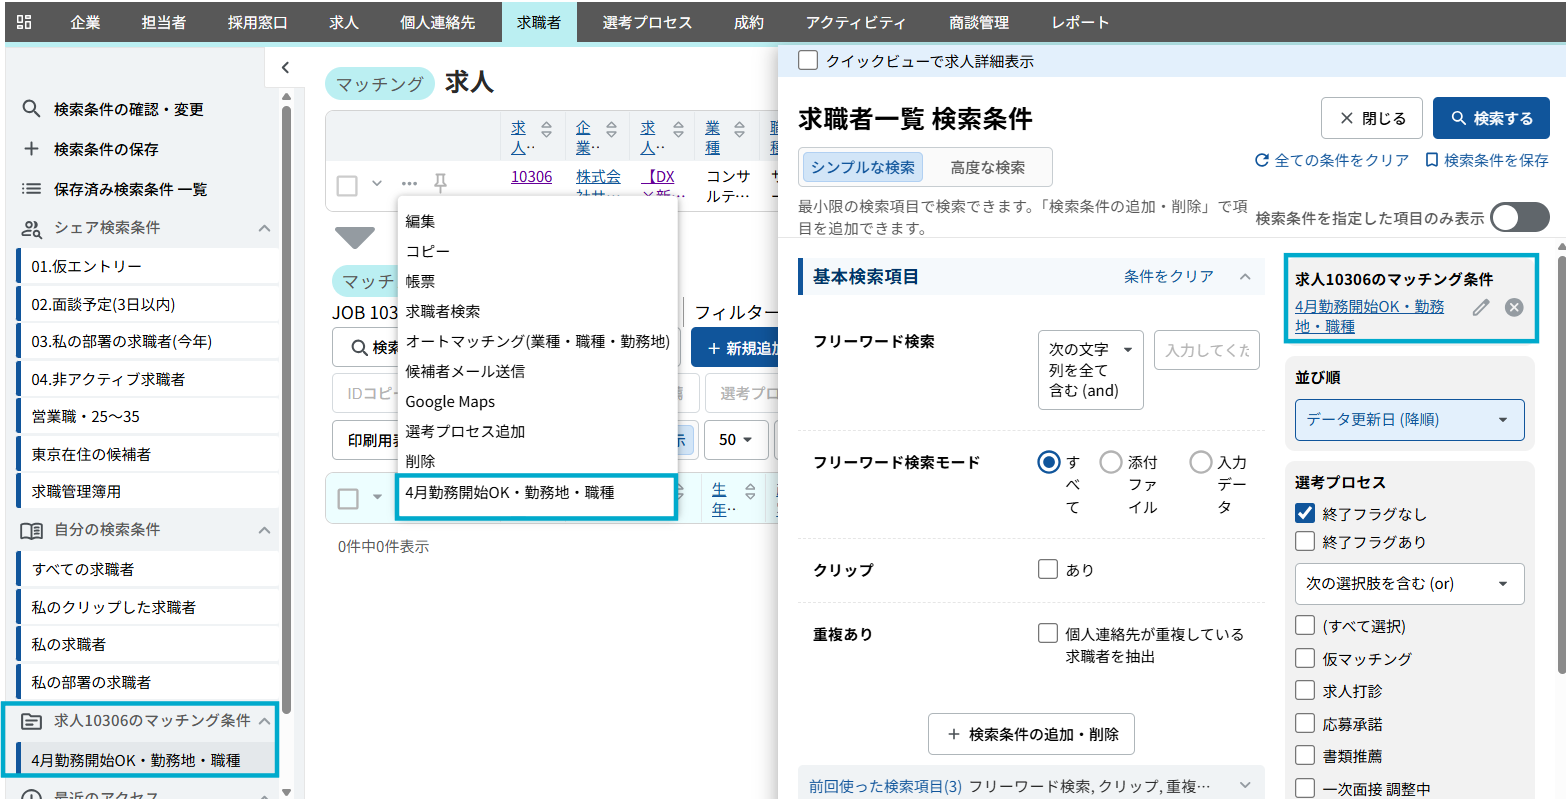Click the pencil edit icon for matching condition
Image resolution: width=1566 pixels, height=799 pixels.
(1481, 307)
